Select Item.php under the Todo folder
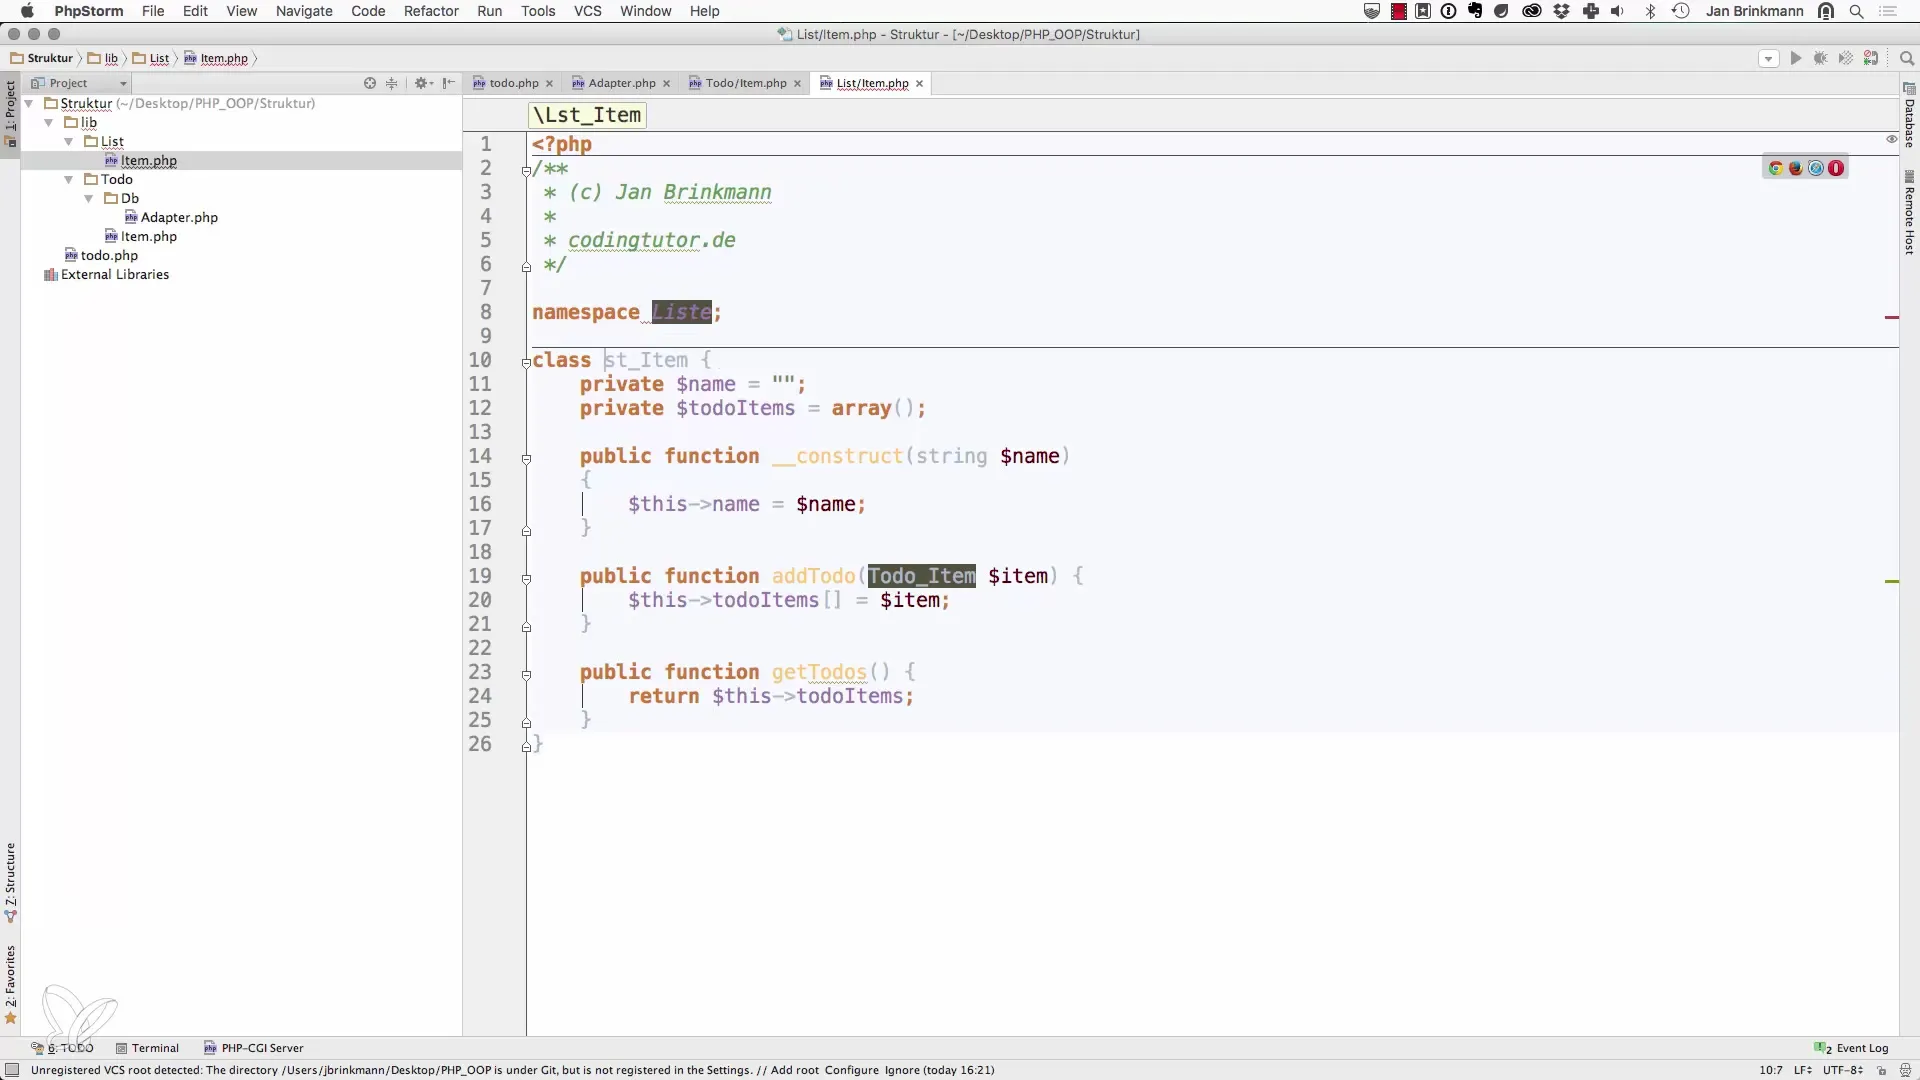This screenshot has height=1080, width=1920. 141,236
